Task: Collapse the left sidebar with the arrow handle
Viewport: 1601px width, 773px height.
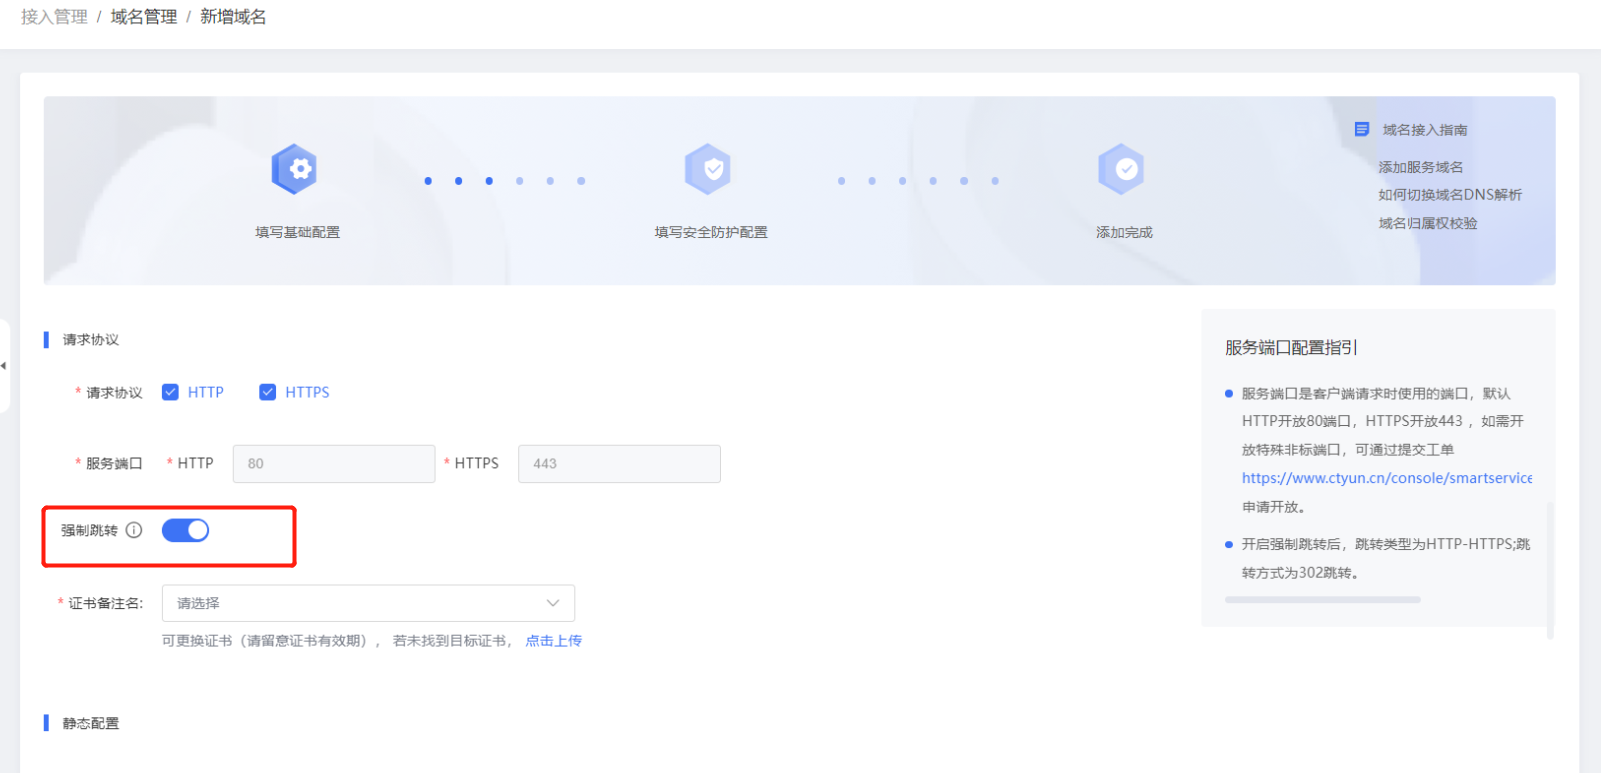Action: 4,366
